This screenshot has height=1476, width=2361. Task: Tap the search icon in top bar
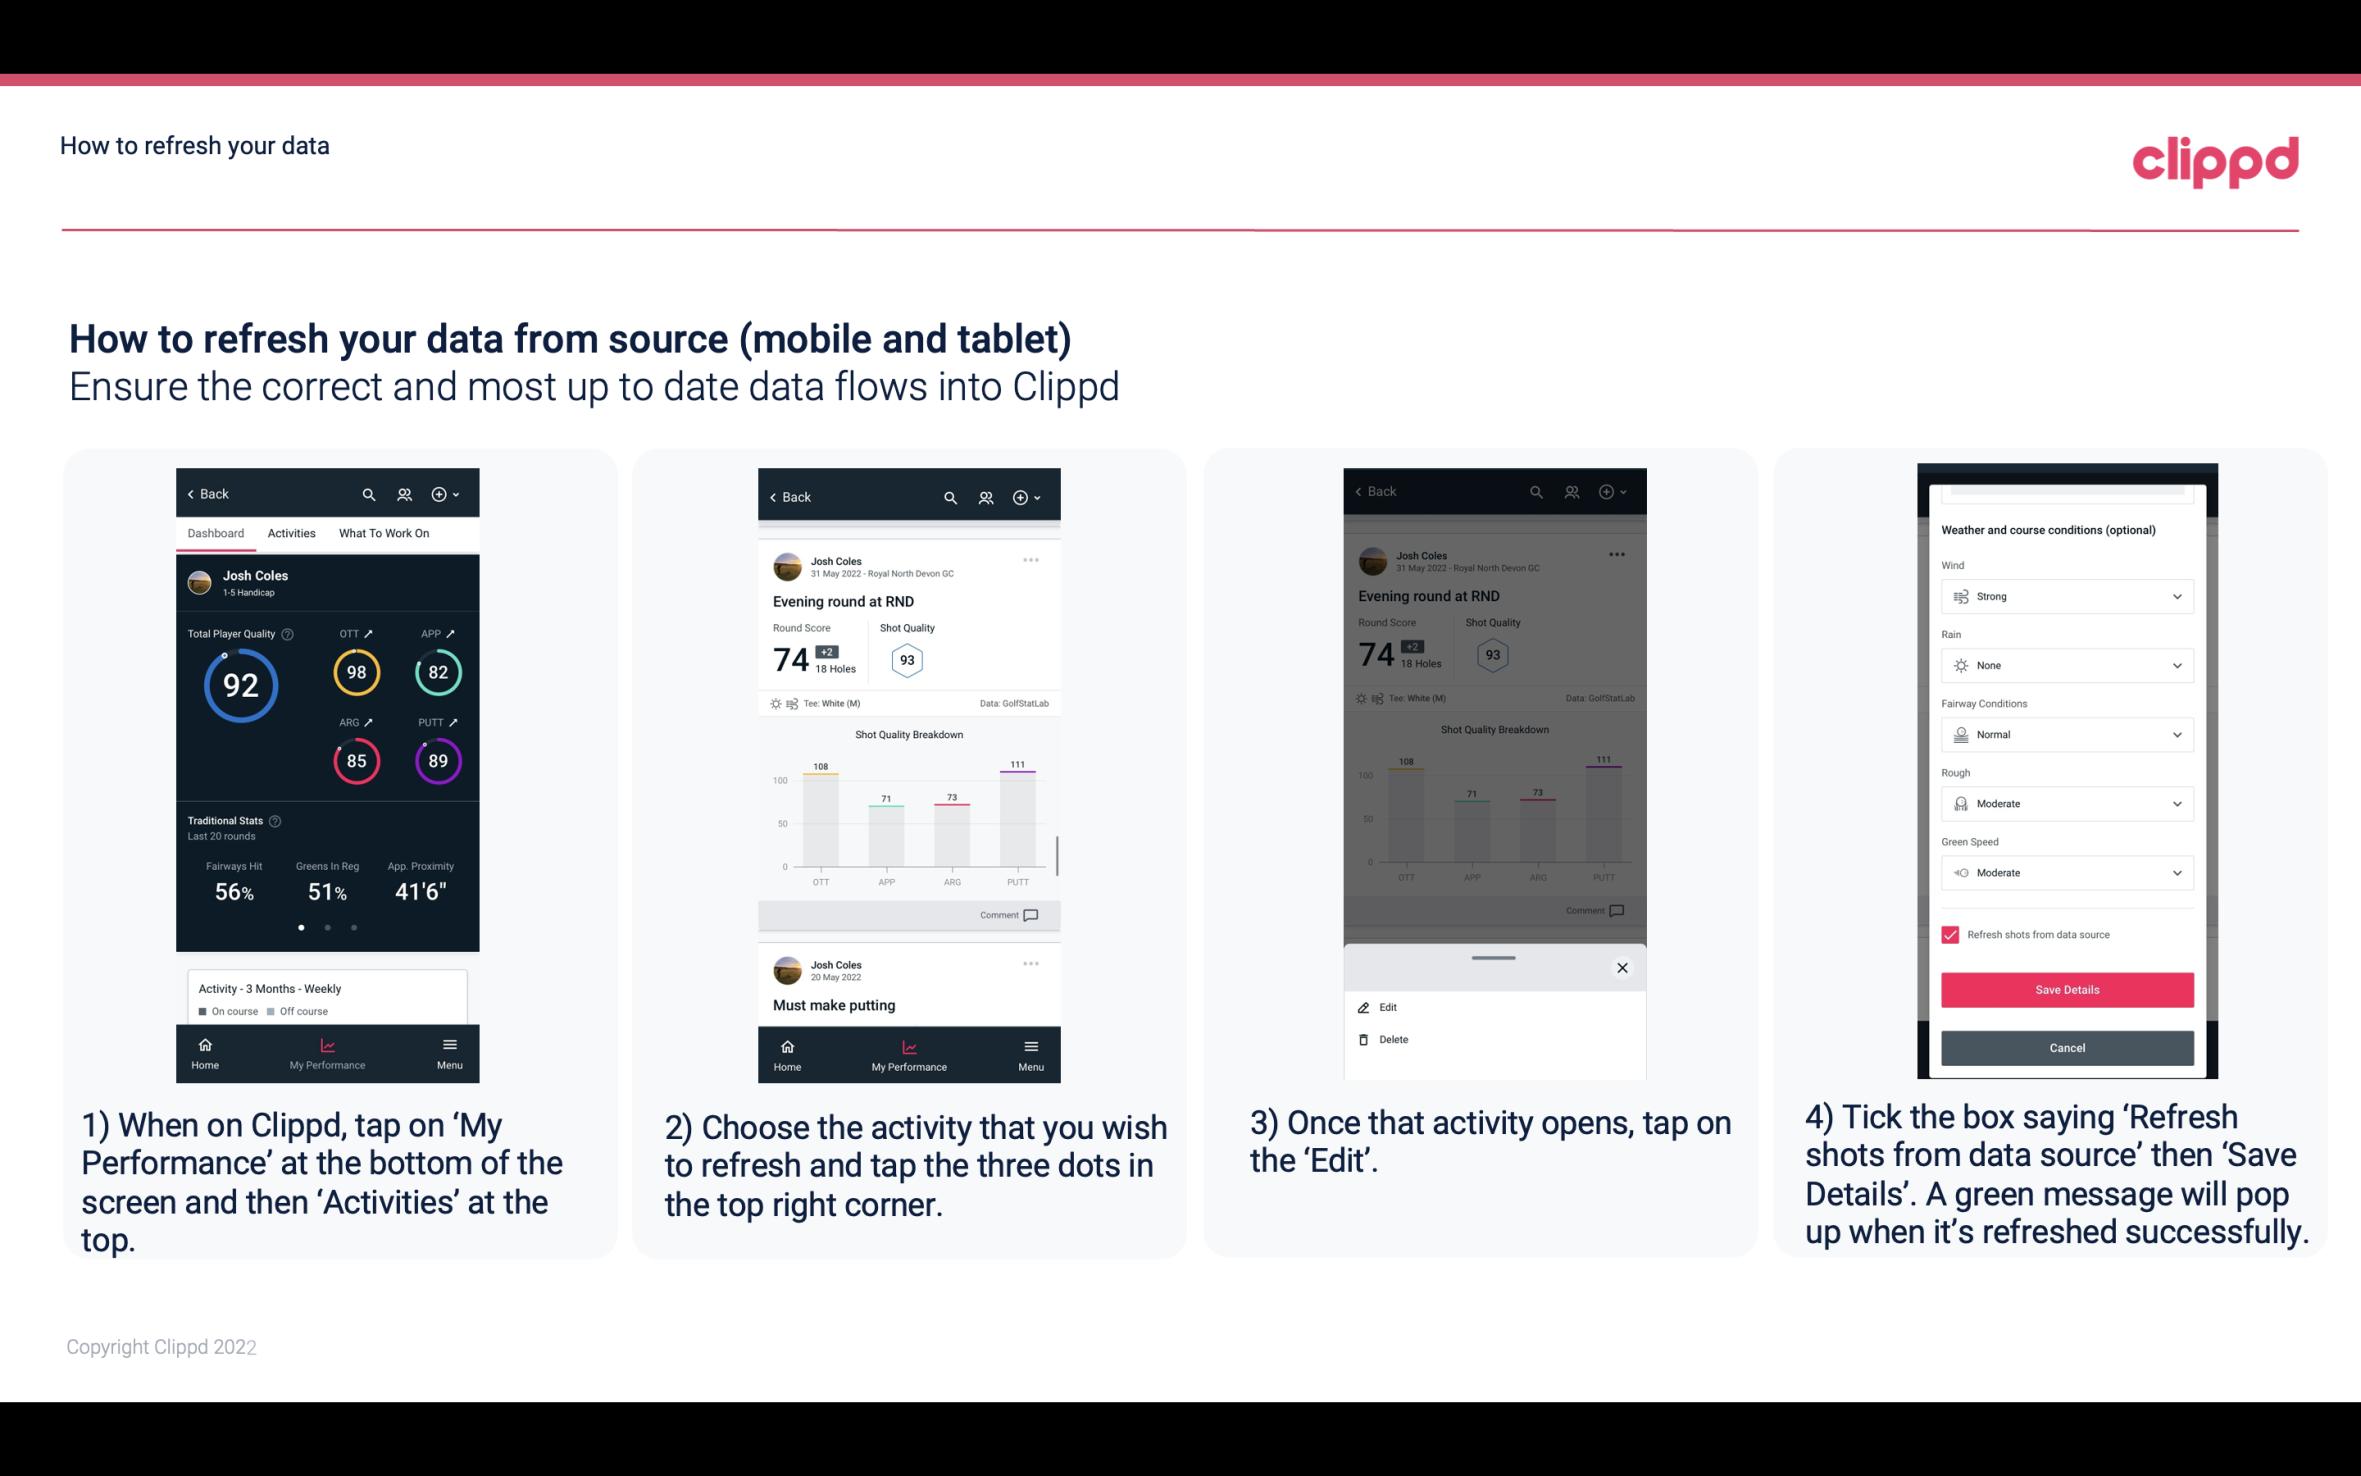coord(367,493)
